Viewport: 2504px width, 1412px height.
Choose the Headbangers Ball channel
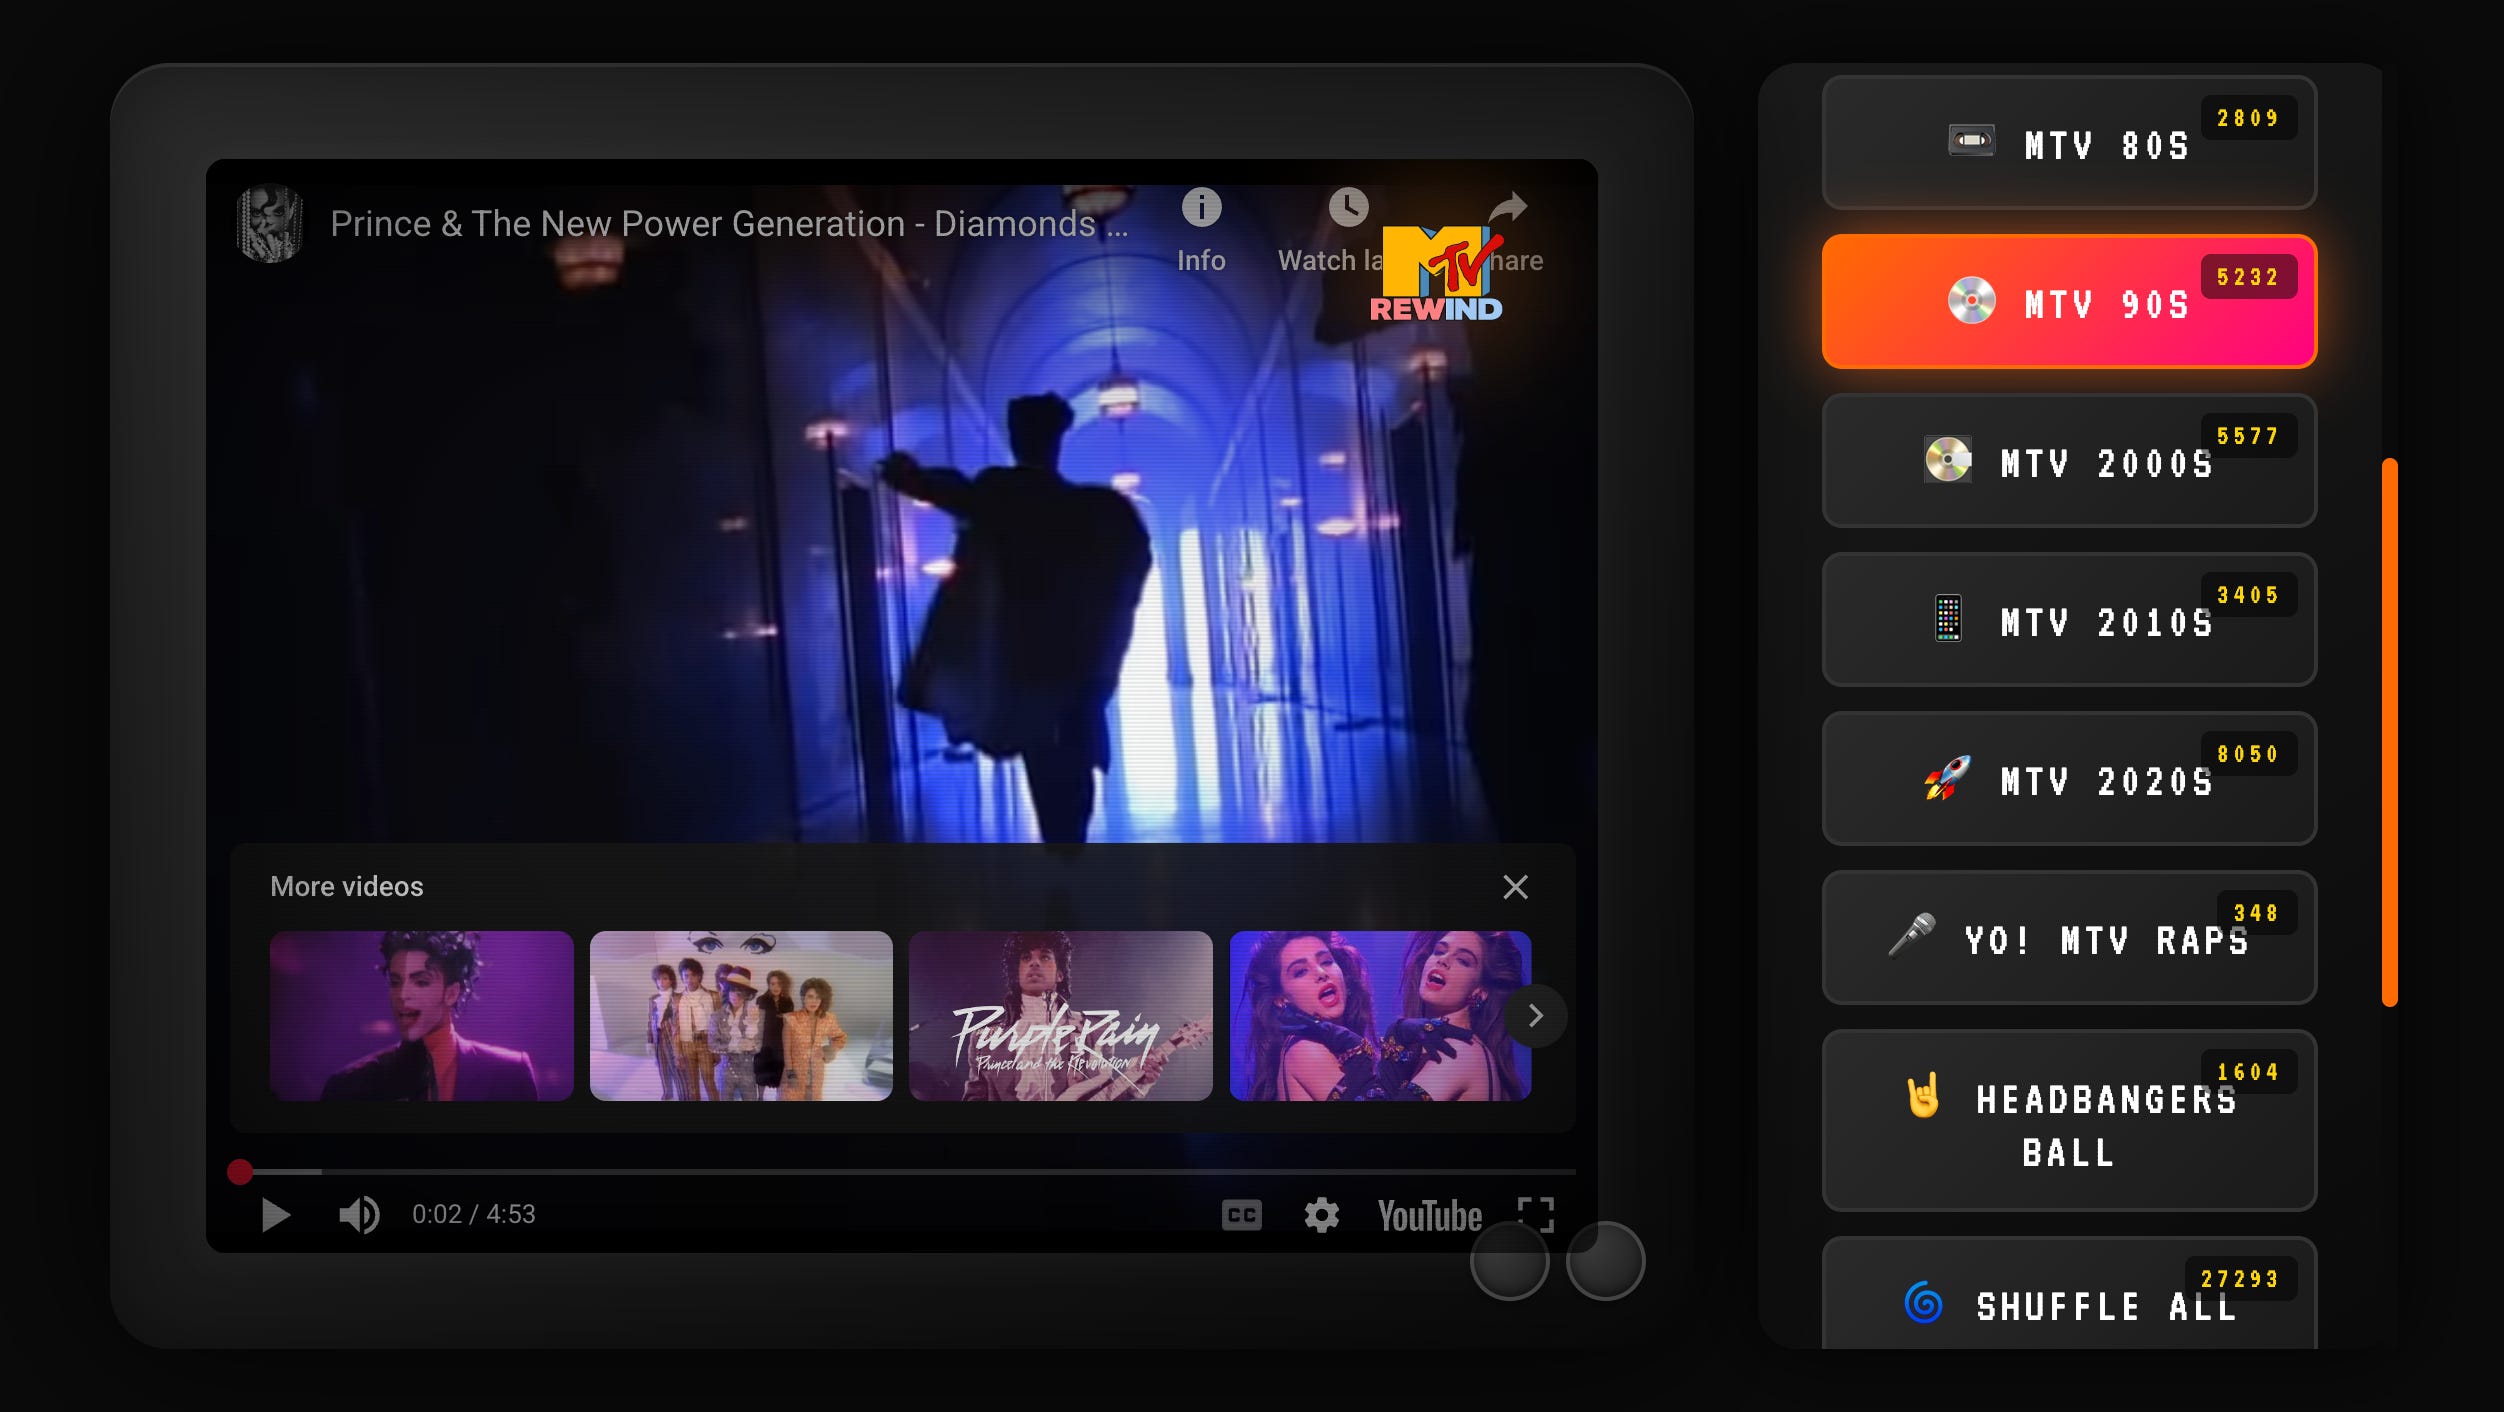(2068, 1122)
